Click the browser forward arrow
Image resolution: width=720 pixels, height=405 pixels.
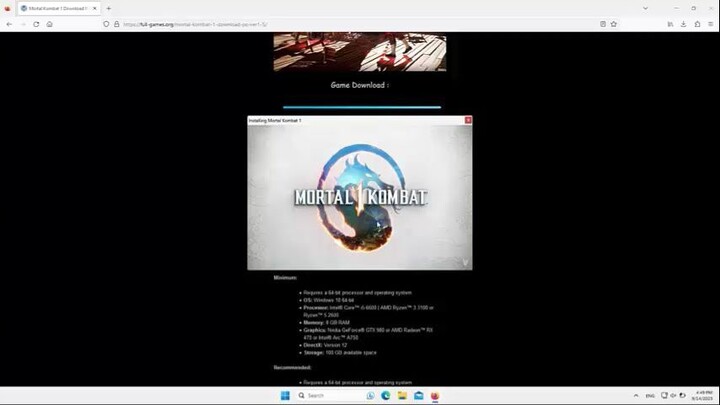[23, 24]
